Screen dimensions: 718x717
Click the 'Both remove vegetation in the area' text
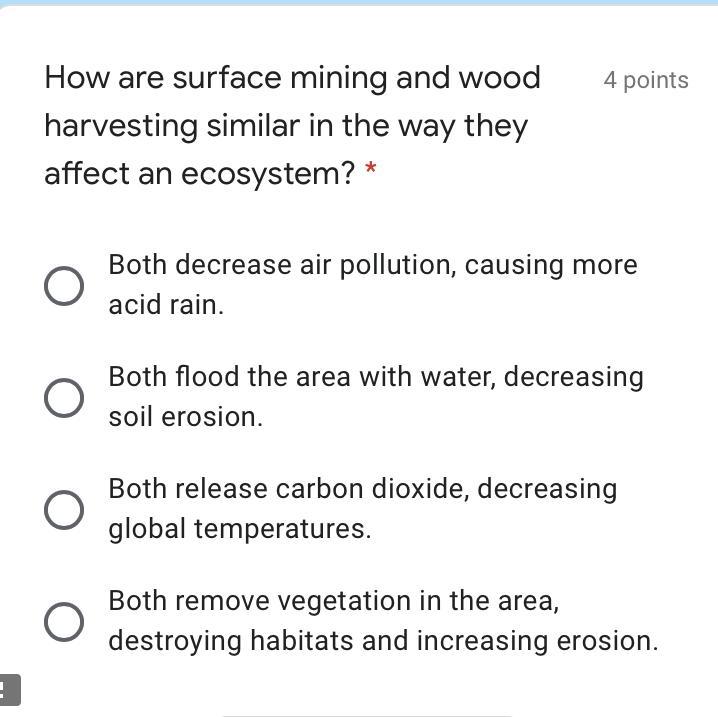[x=333, y=601]
